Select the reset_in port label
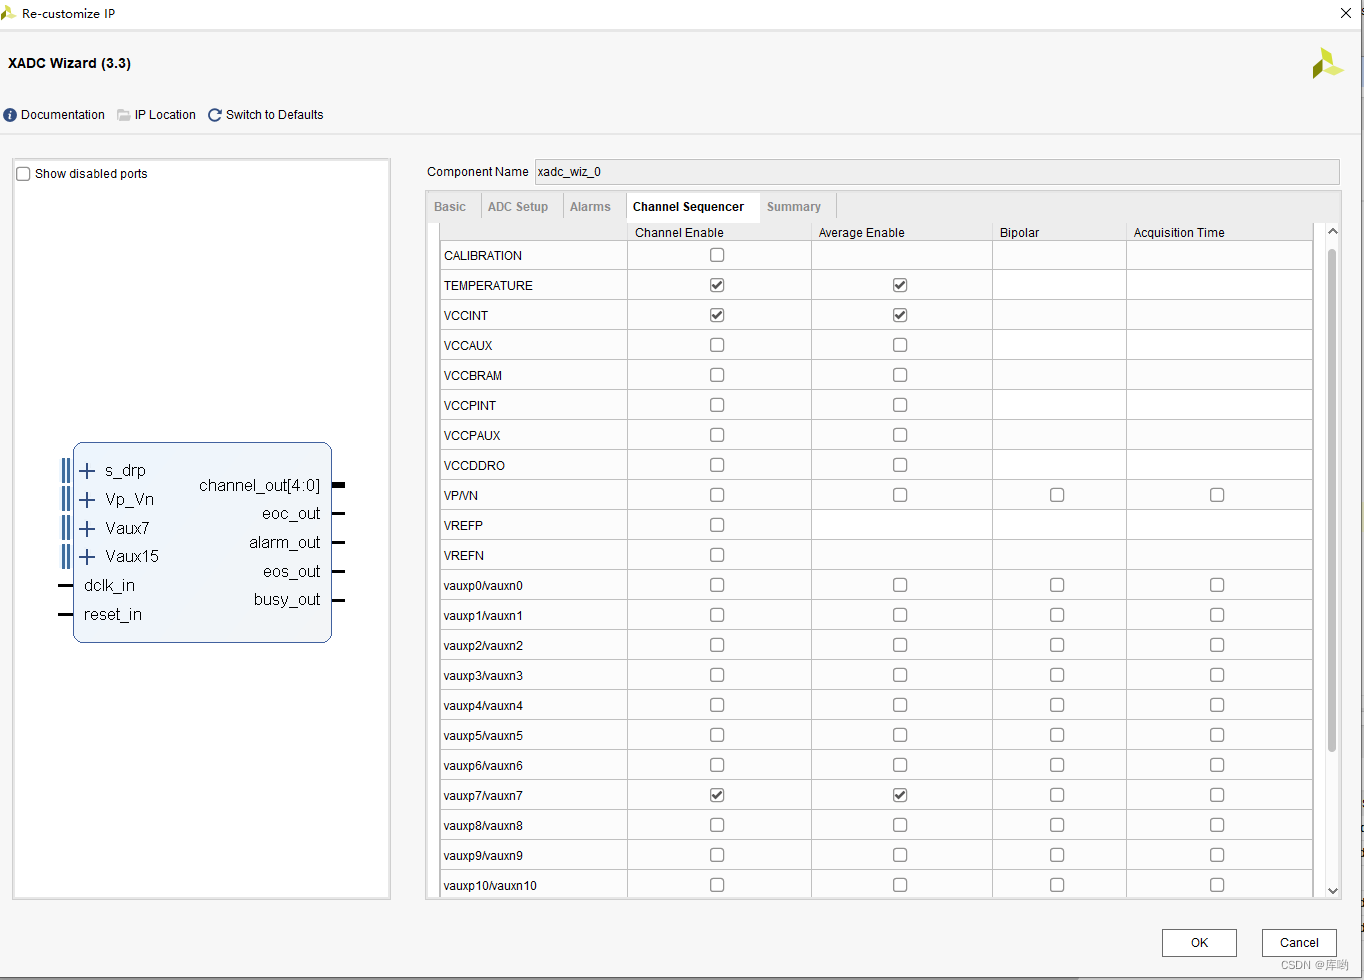 click(113, 615)
